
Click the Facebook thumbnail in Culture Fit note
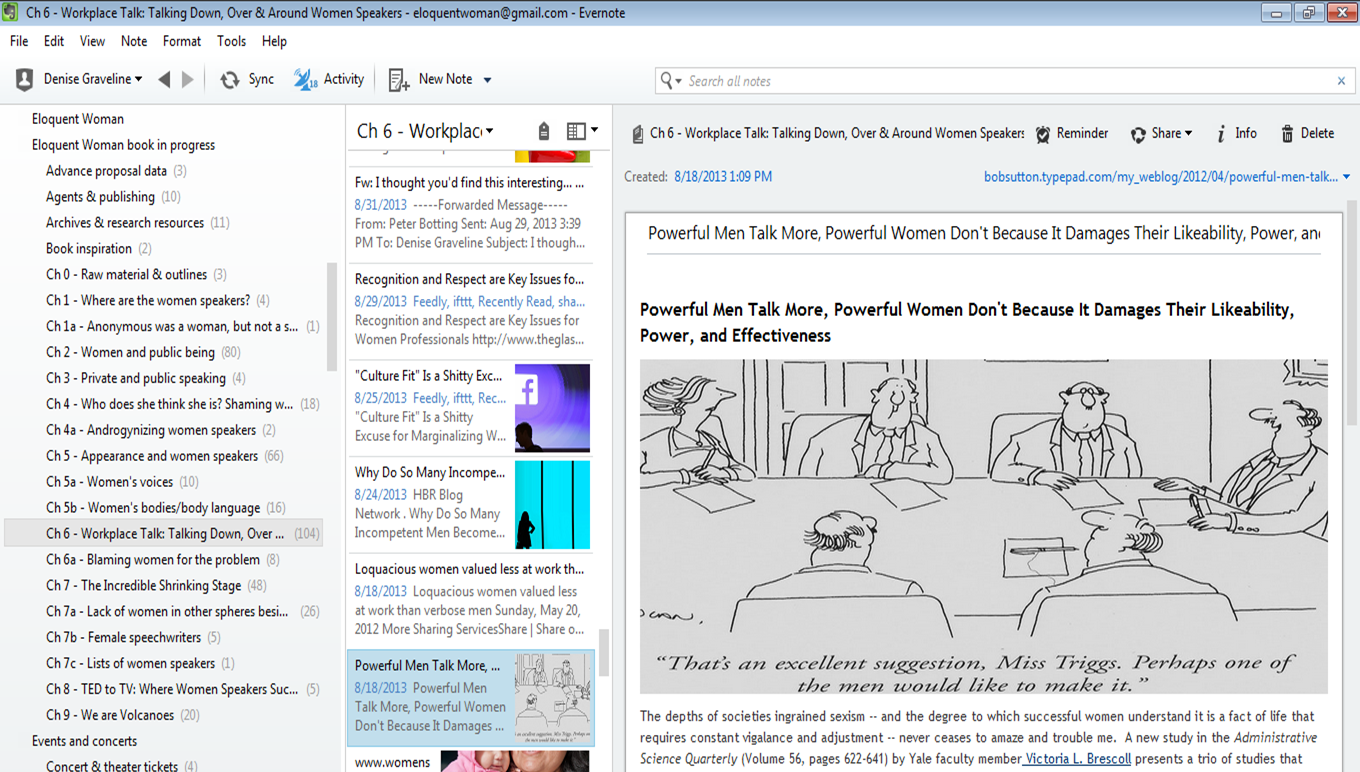[552, 408]
